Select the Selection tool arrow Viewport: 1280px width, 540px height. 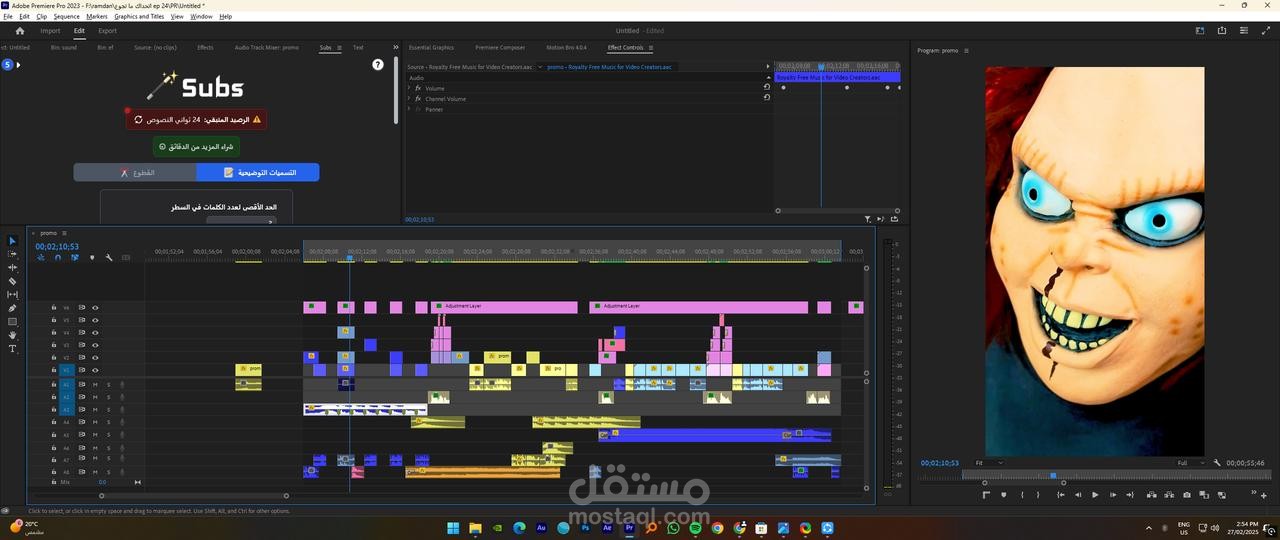(x=13, y=241)
